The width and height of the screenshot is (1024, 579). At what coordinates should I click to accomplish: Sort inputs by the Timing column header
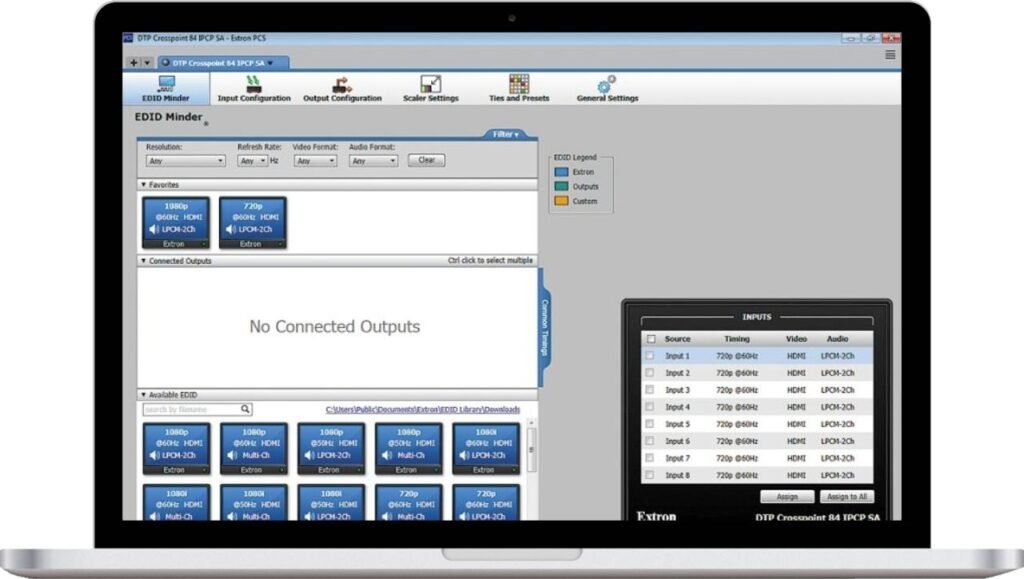(x=737, y=339)
